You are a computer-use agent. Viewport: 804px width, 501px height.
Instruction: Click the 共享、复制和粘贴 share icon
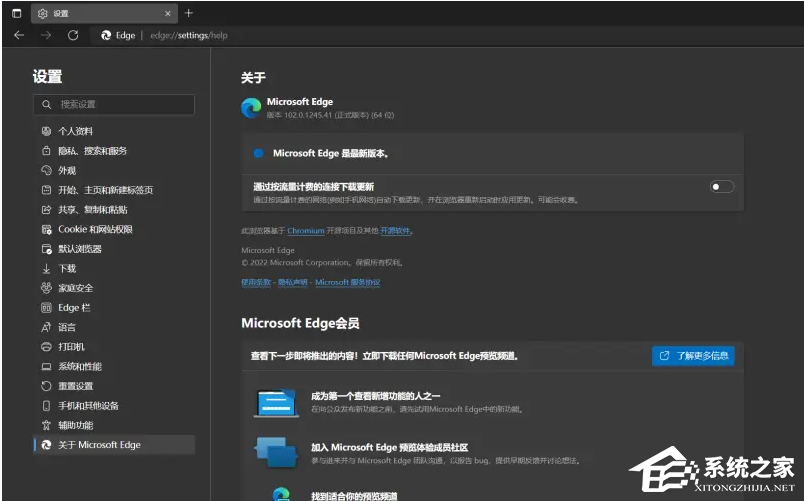click(x=46, y=210)
